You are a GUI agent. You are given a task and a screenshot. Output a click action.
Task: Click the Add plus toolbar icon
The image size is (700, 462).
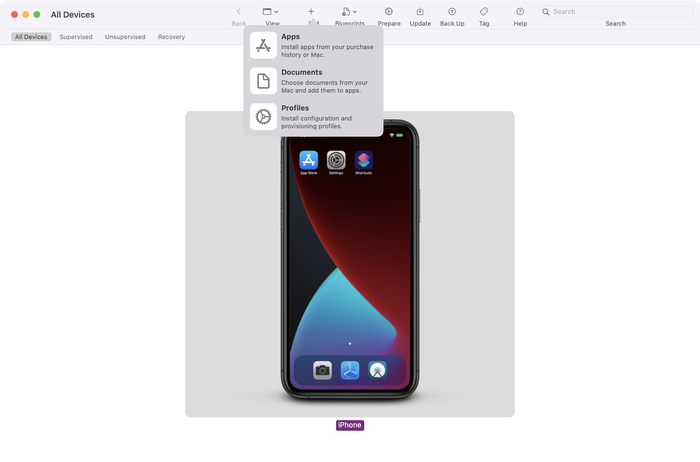click(x=311, y=12)
